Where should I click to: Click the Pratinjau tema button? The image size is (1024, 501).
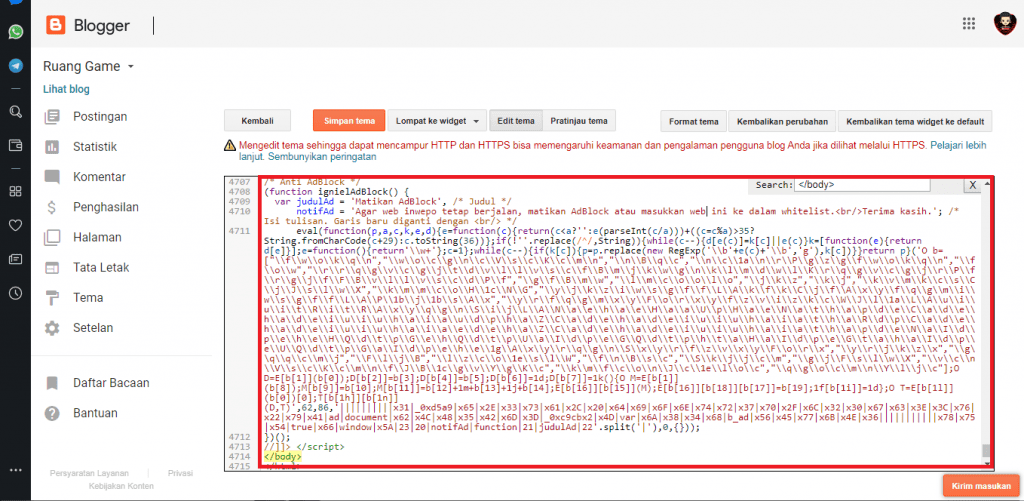pyautogui.click(x=579, y=121)
